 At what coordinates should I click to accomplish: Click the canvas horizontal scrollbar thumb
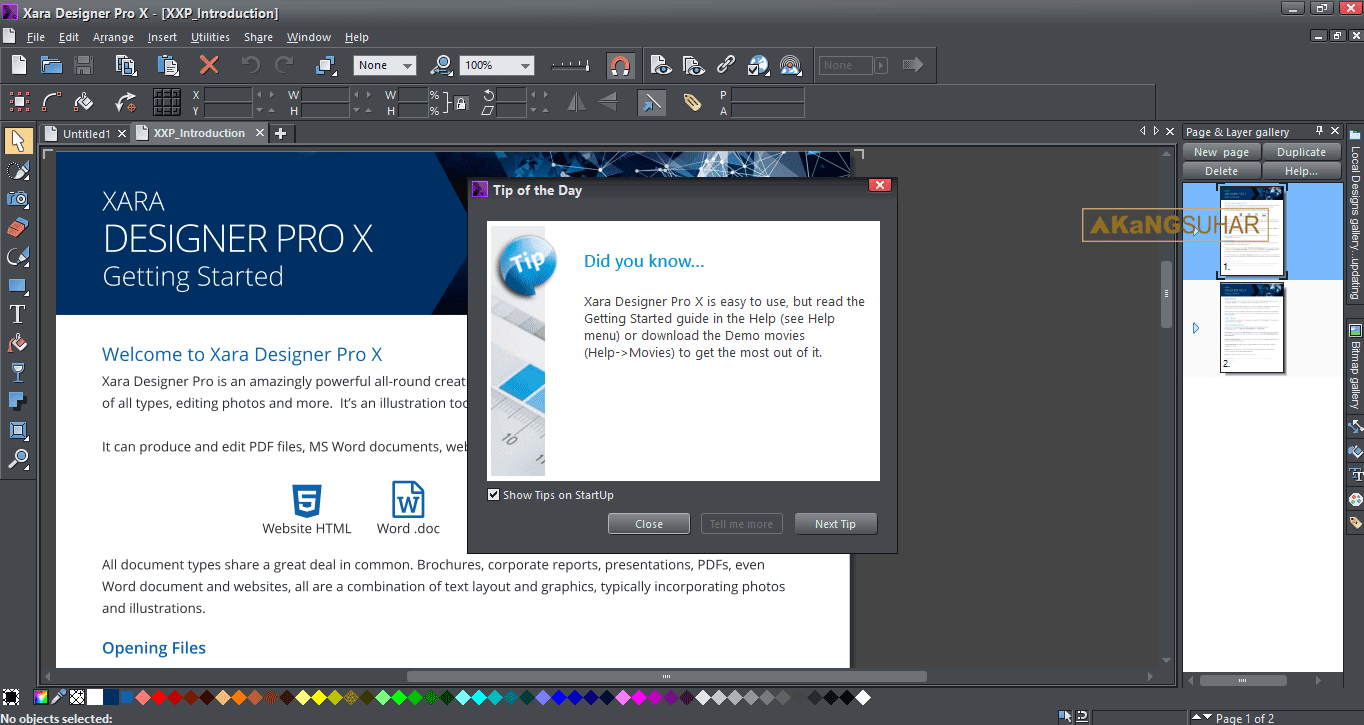[666, 677]
